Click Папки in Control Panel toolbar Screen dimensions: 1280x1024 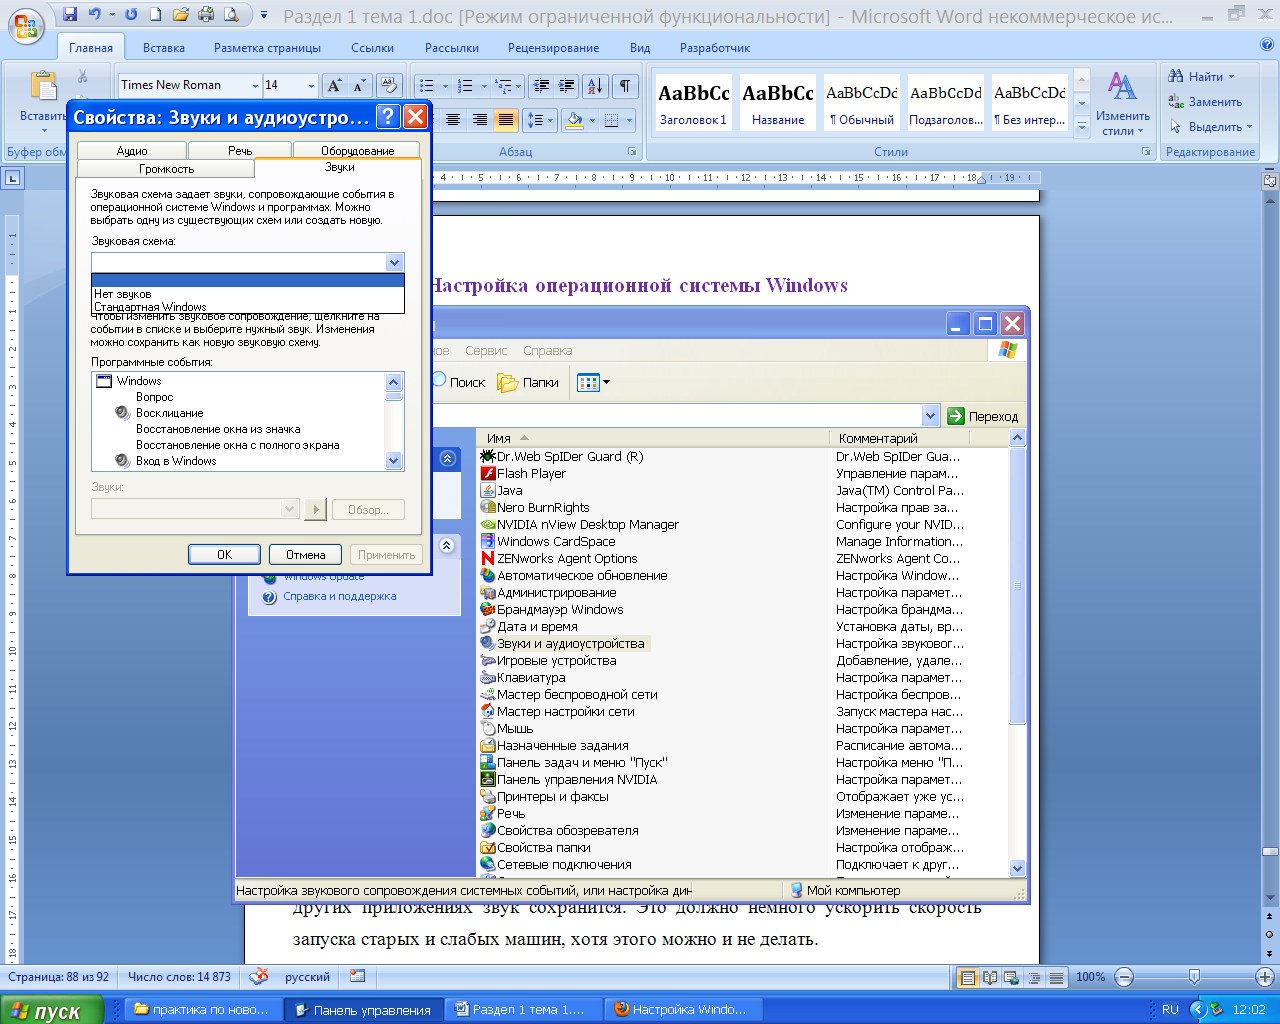[x=528, y=382]
